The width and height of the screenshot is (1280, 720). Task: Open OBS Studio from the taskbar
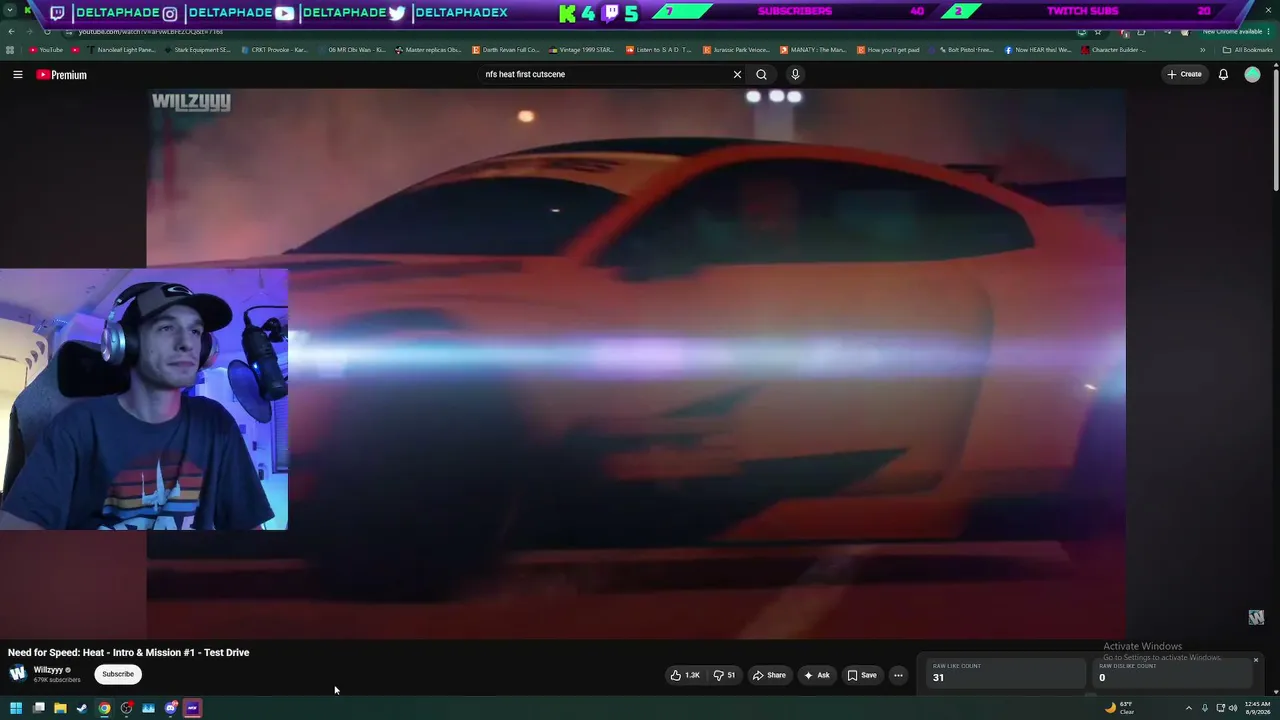pyautogui.click(x=126, y=708)
